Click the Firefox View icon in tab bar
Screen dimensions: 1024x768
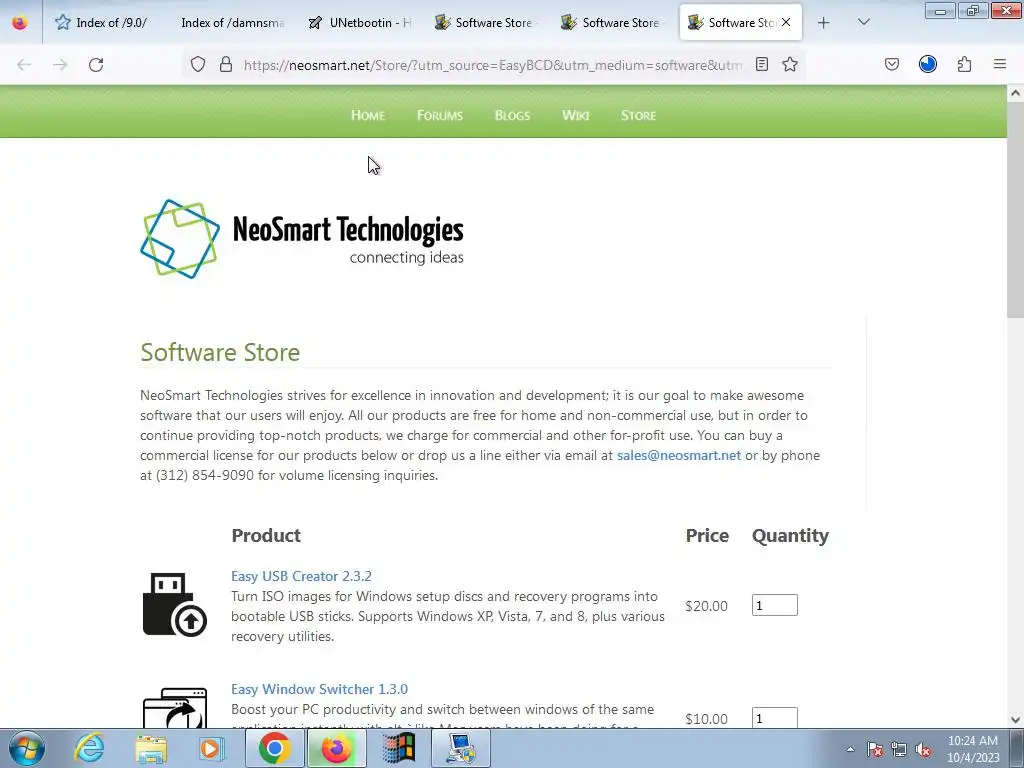point(20,23)
